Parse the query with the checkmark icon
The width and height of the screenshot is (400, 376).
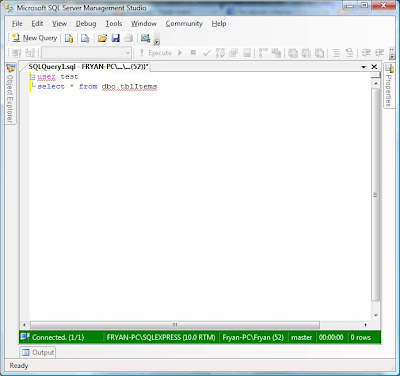[207, 53]
